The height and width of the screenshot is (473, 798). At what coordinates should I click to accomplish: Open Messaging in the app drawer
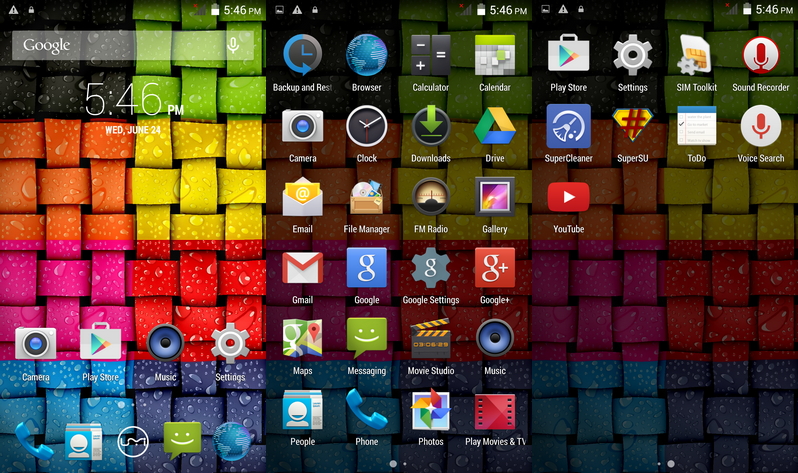point(366,338)
